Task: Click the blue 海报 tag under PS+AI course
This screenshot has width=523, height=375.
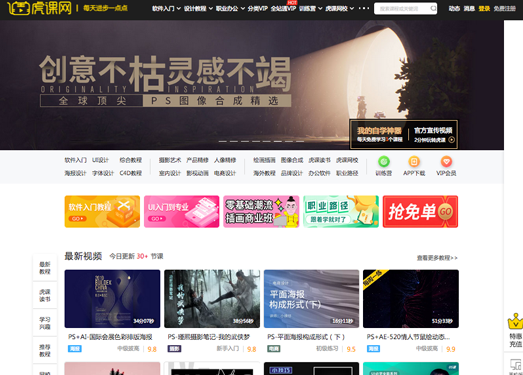Action: [x=75, y=349]
